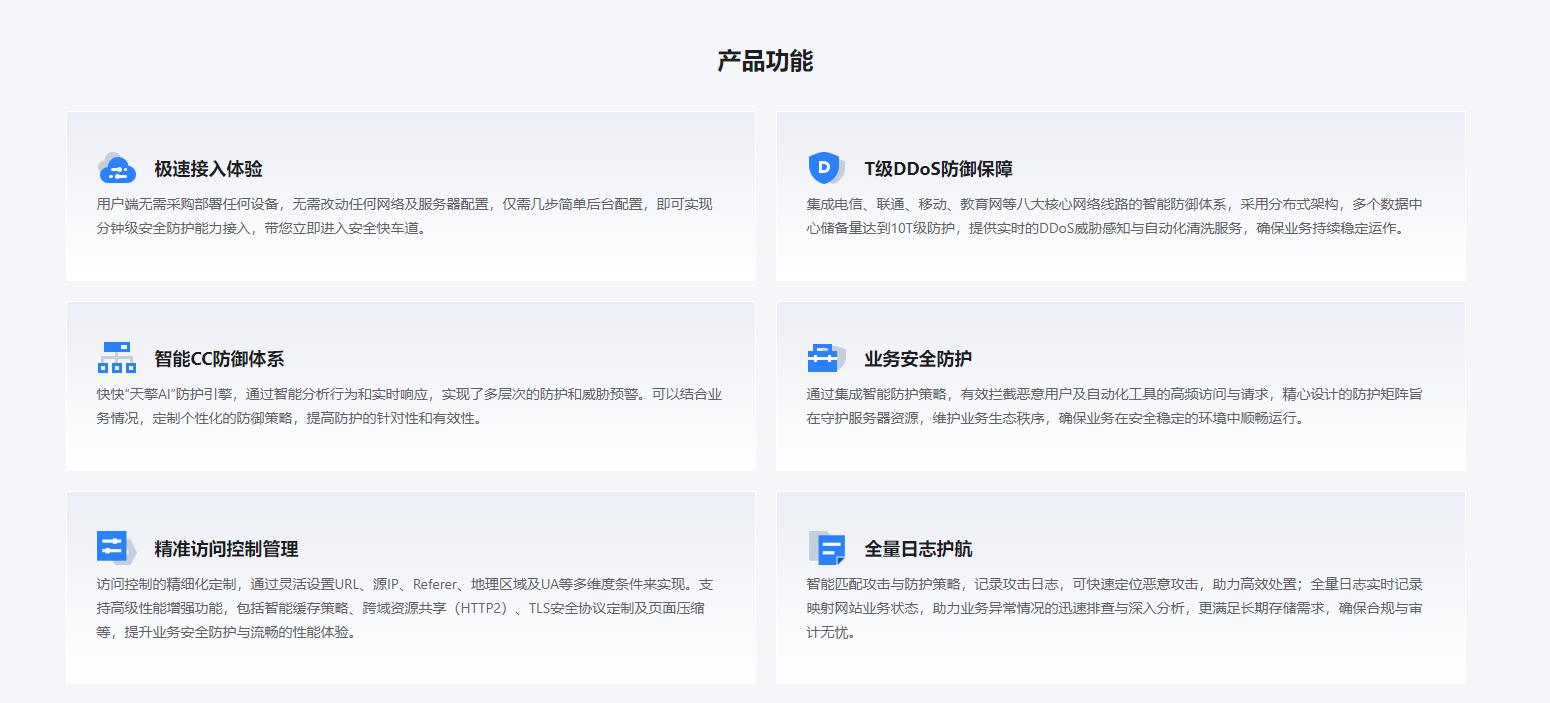
Task: Open the 极速接入体验 heading
Action: [208, 169]
